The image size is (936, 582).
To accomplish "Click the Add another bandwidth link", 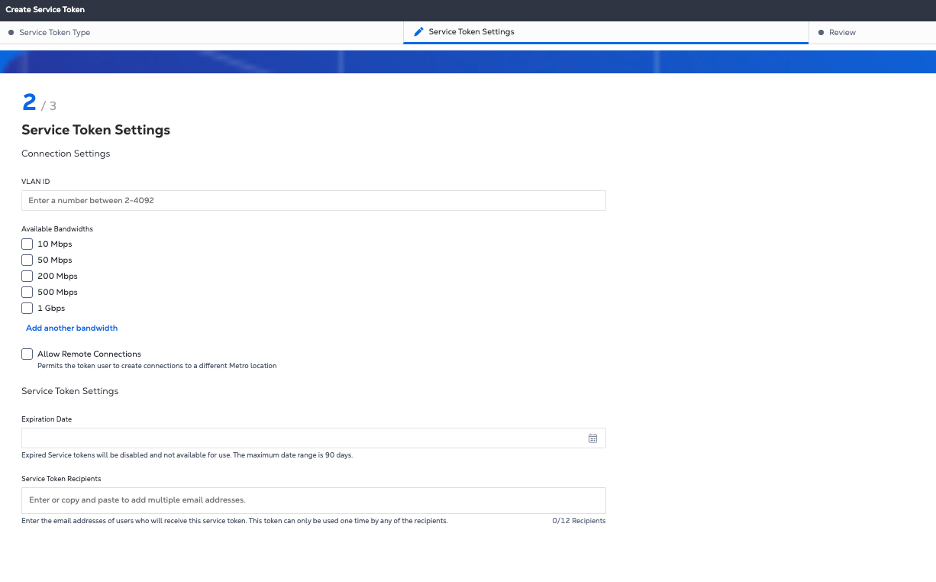I will pos(72,328).
